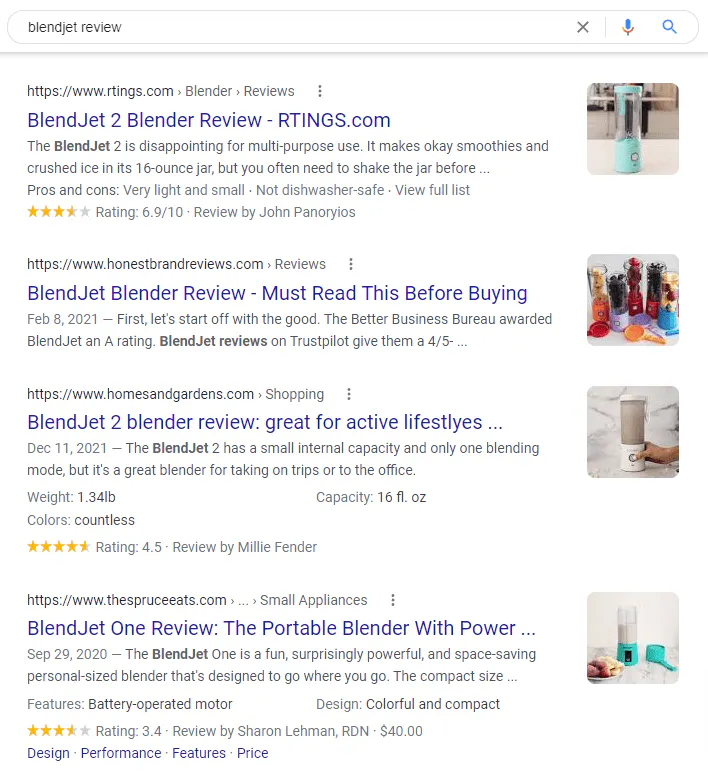Viewport: 708px width, 773px height.
Task: Click the colorful blenders thumbnail for honestbrandreviews
Action: coord(632,300)
